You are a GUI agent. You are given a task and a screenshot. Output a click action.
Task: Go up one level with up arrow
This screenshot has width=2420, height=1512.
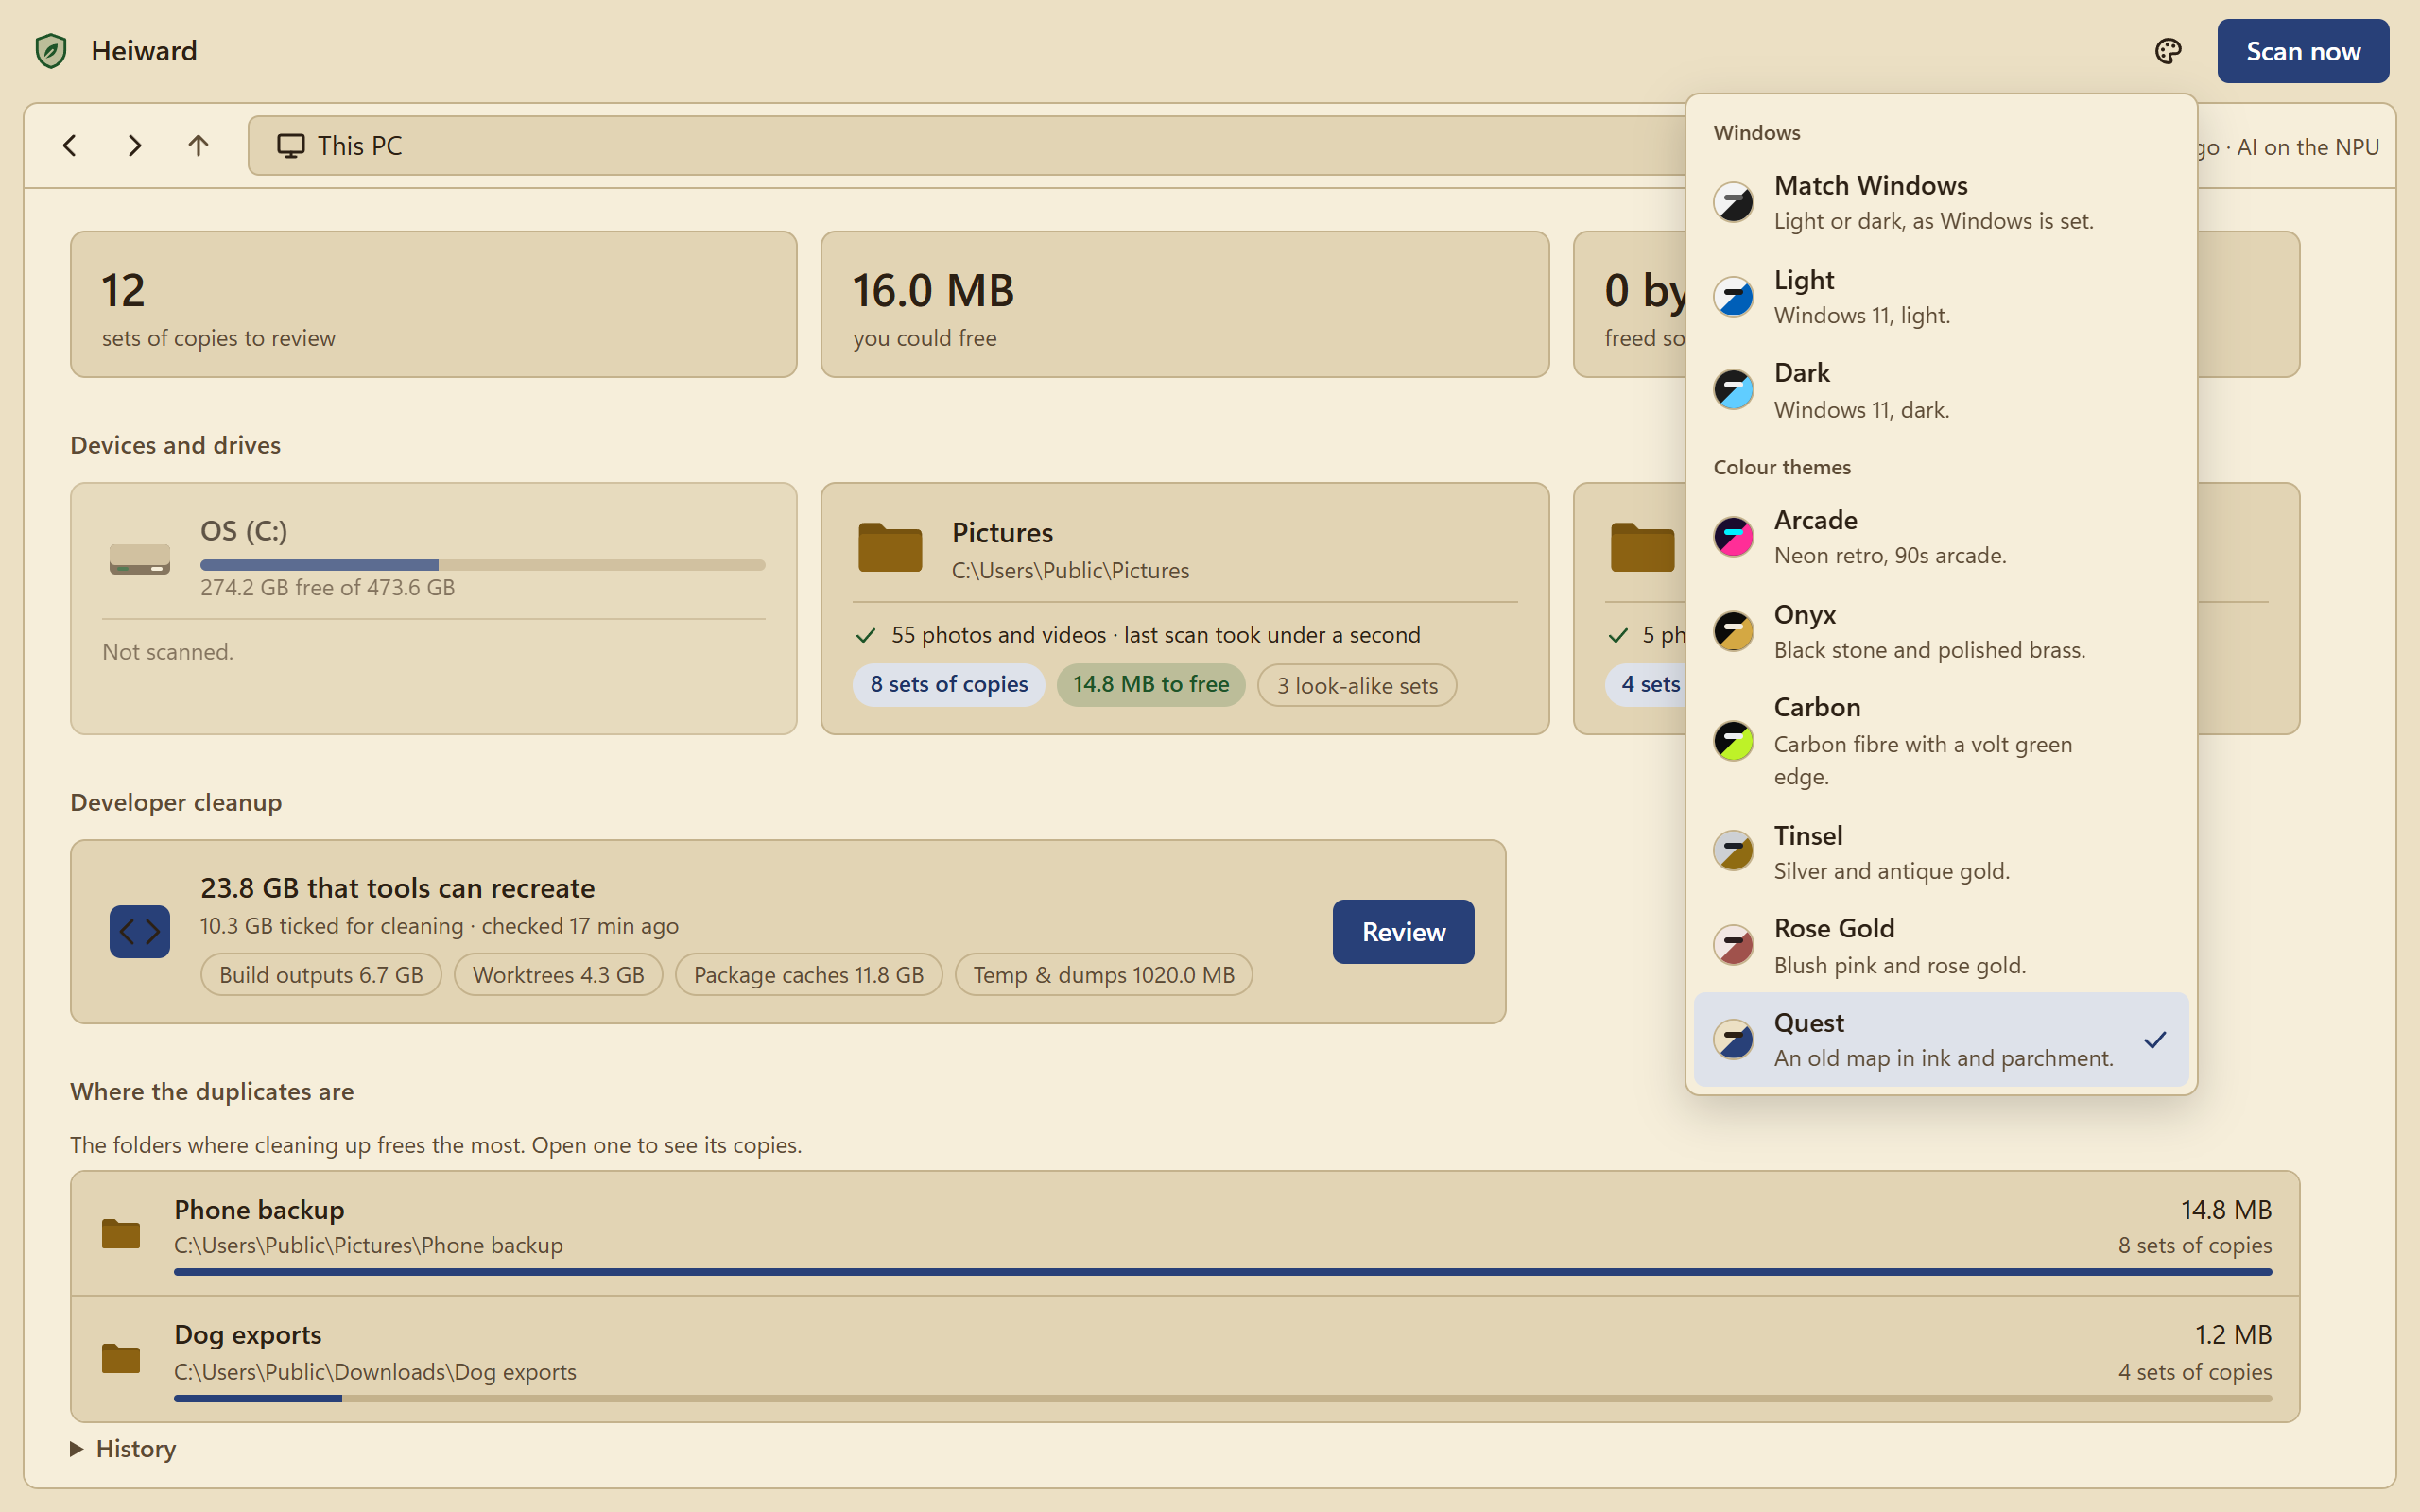click(198, 146)
